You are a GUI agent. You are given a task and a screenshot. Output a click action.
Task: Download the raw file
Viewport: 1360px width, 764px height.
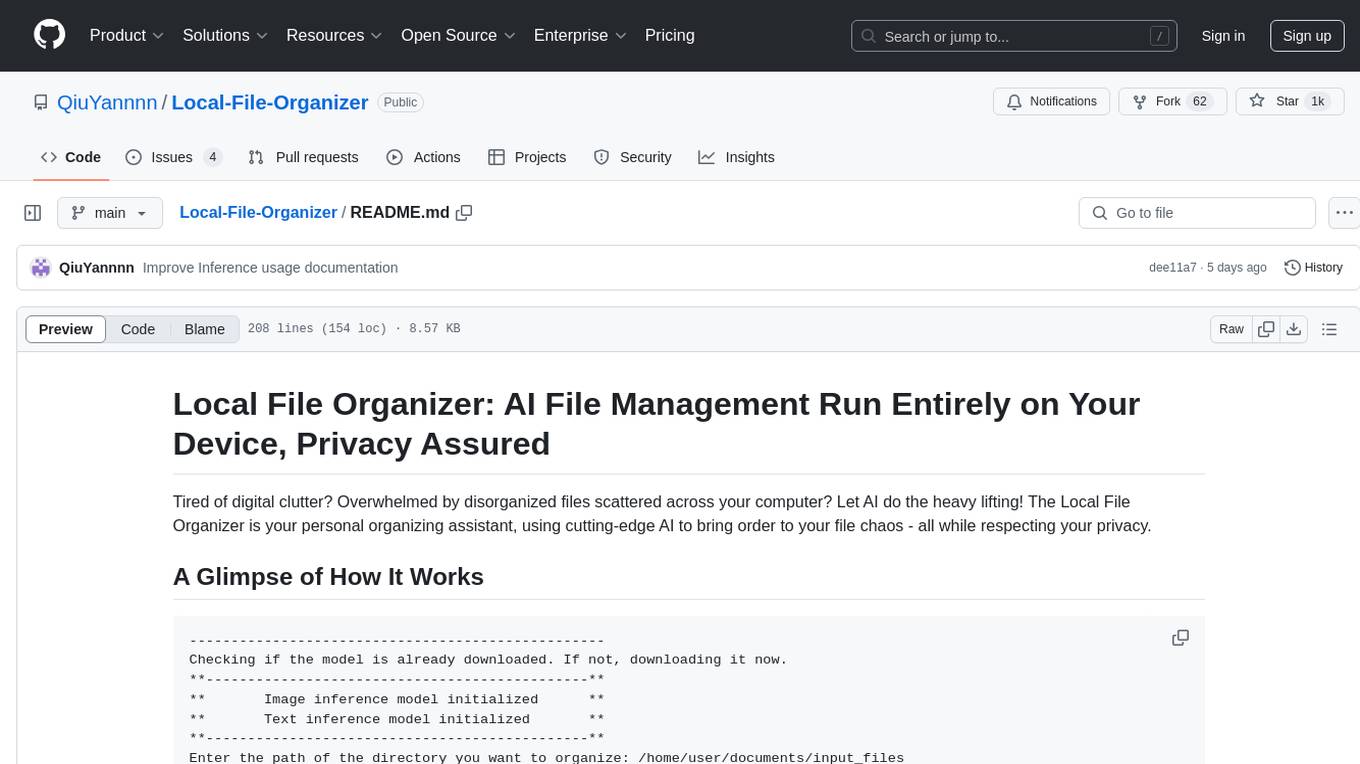click(x=1293, y=329)
